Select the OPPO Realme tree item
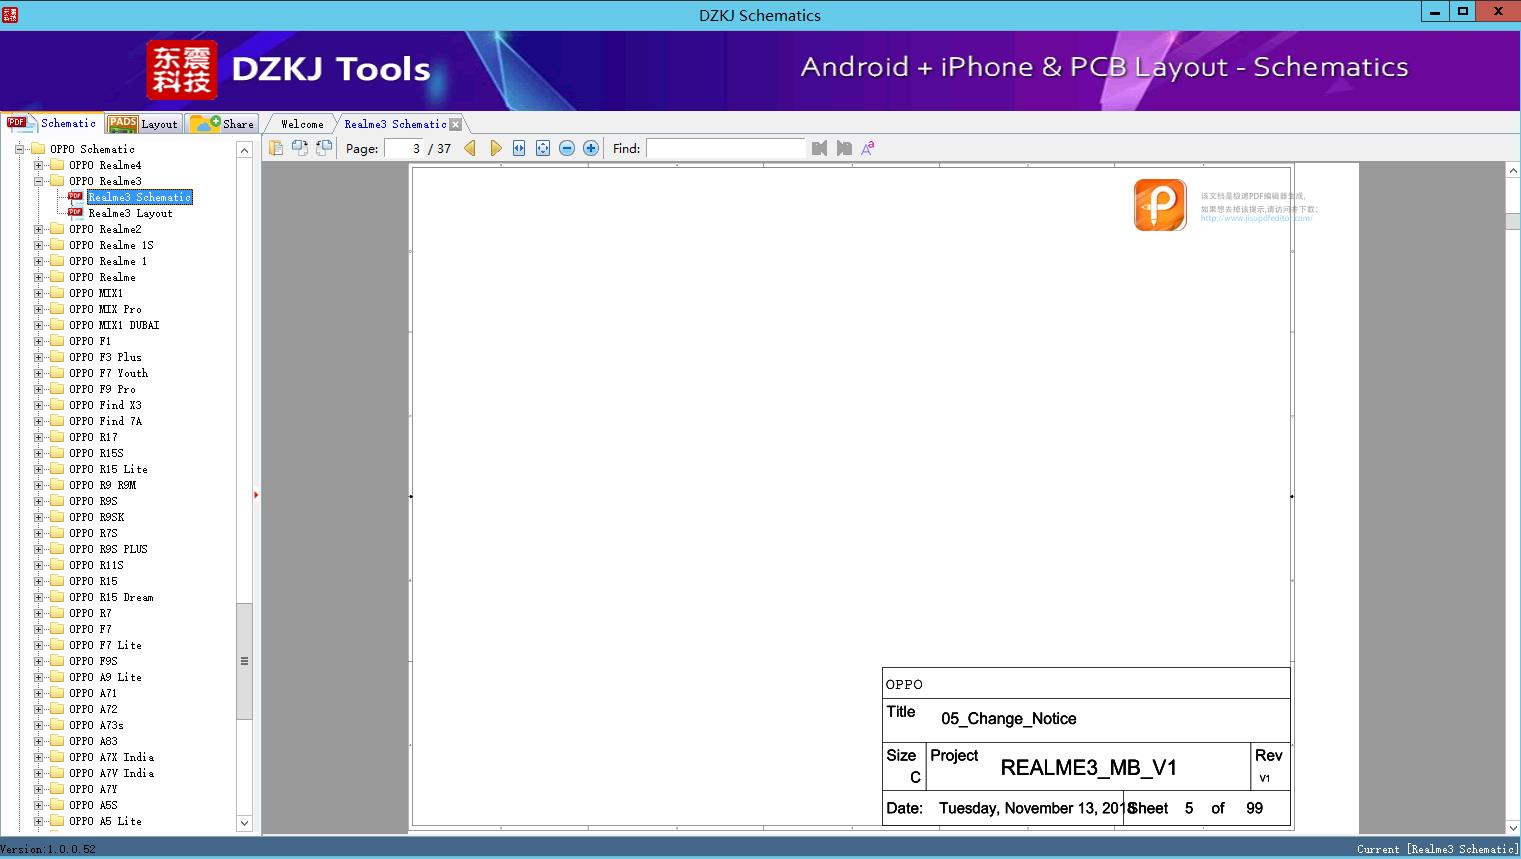 tap(102, 277)
